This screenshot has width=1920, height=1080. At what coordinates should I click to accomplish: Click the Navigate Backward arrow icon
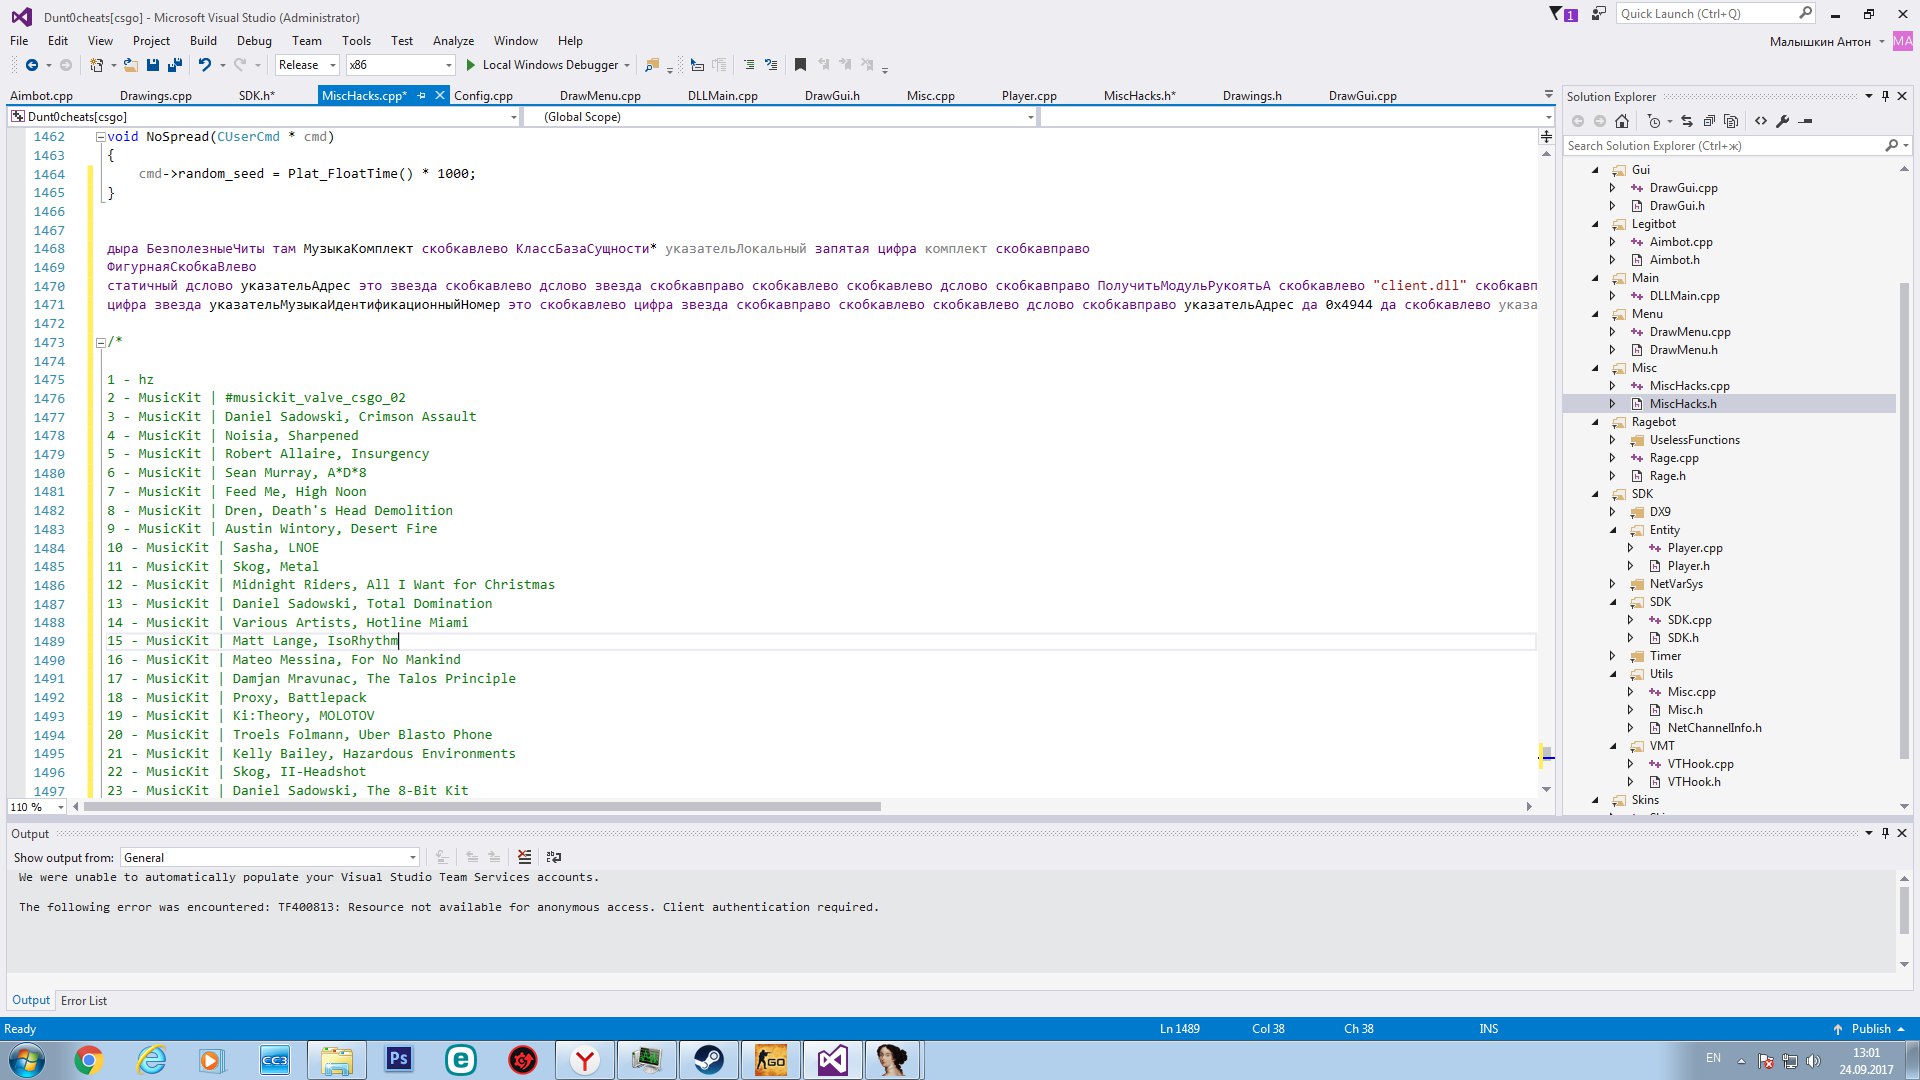[x=32, y=65]
